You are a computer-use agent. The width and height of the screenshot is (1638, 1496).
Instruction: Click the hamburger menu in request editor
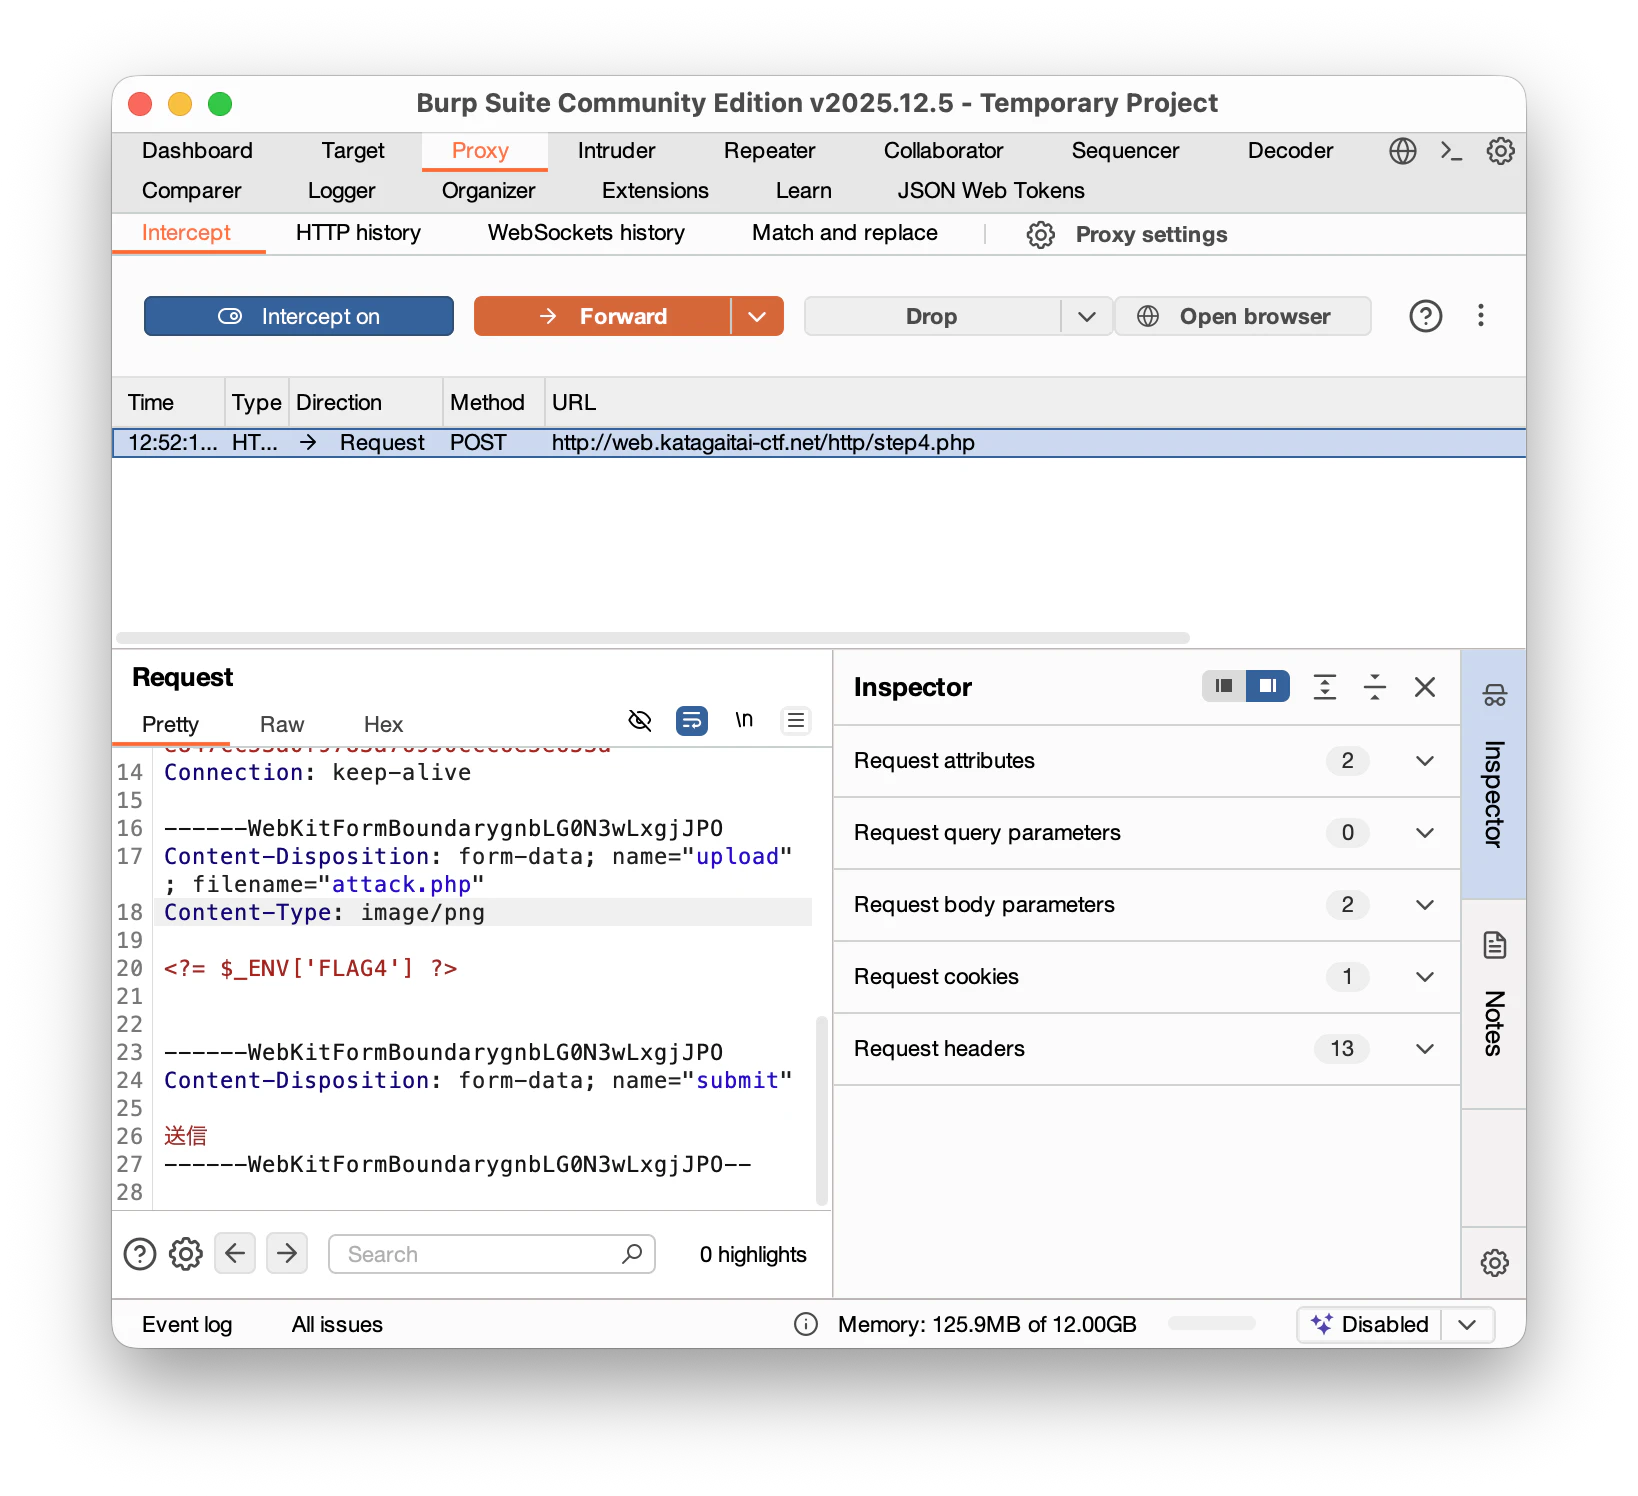point(796,720)
